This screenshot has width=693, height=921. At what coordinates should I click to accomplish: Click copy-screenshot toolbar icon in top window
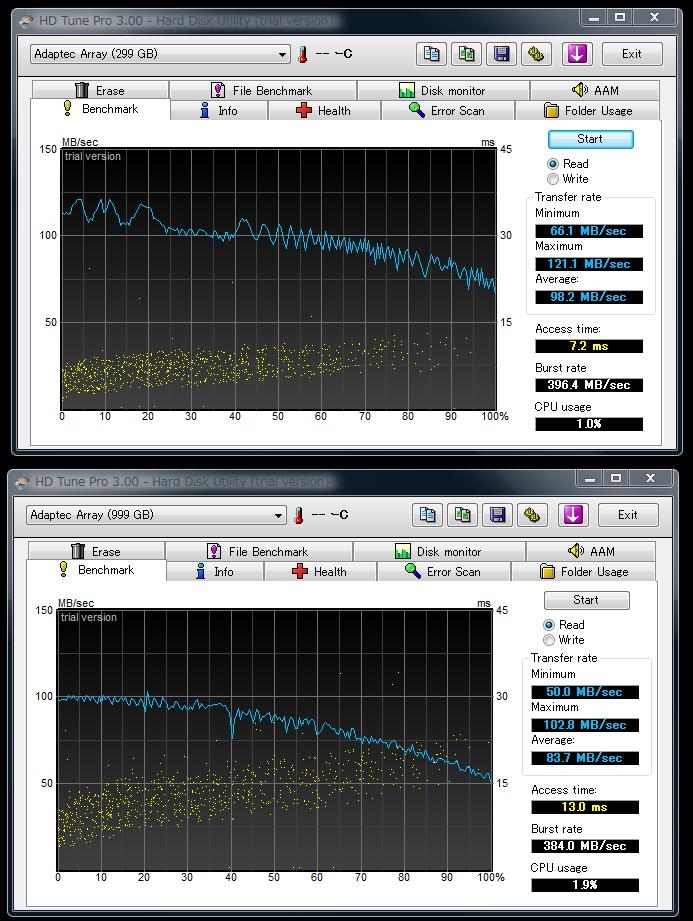point(466,54)
